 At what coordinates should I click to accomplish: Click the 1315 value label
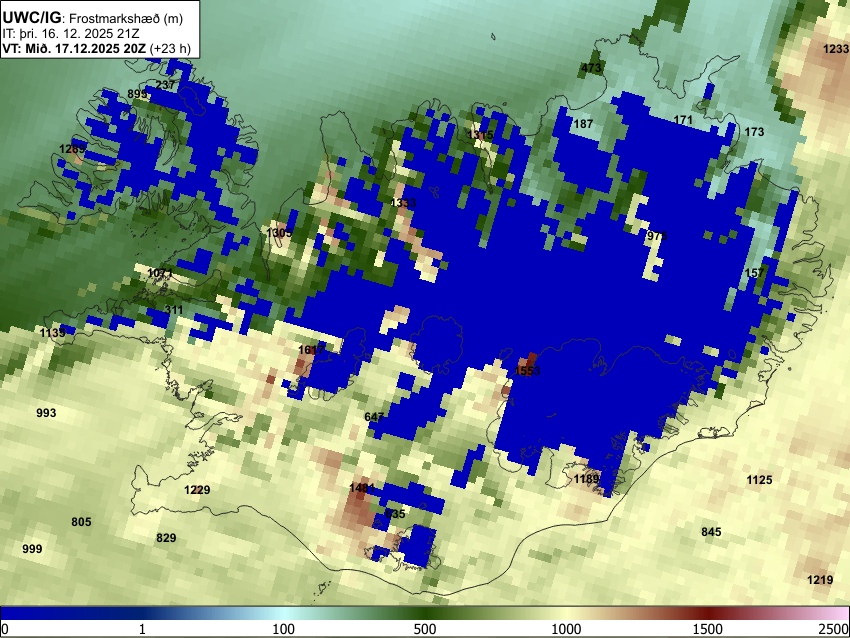point(481,135)
